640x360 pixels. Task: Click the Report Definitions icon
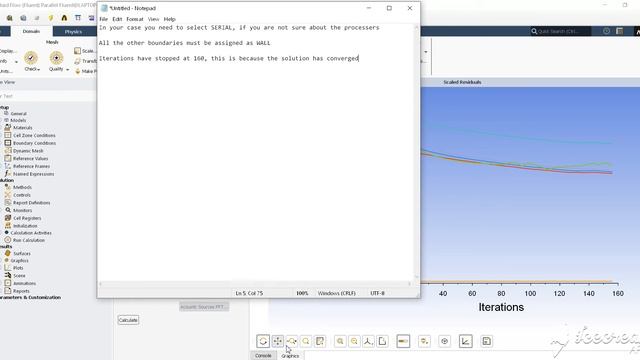[x=7, y=203]
